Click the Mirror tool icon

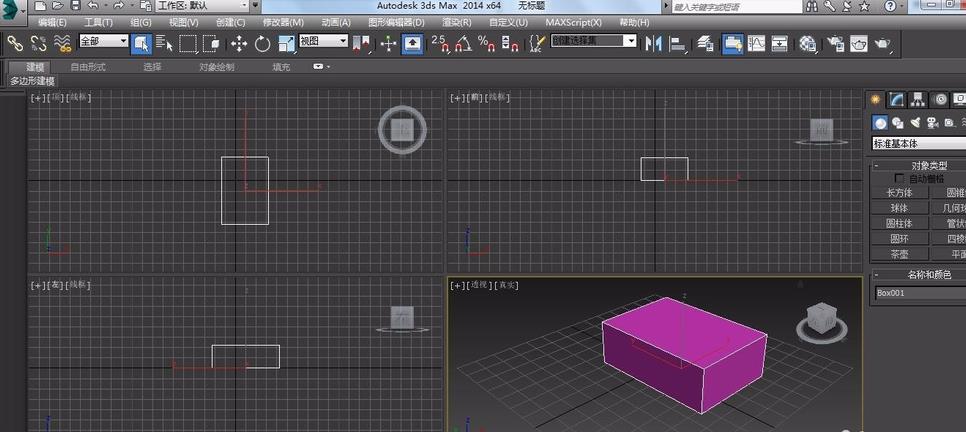pos(654,43)
